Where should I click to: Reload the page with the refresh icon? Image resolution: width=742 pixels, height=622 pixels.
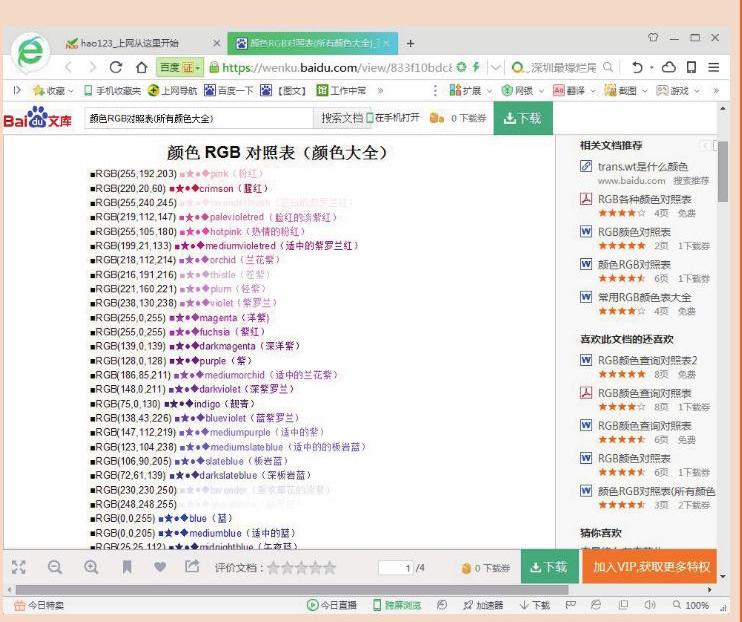point(116,67)
